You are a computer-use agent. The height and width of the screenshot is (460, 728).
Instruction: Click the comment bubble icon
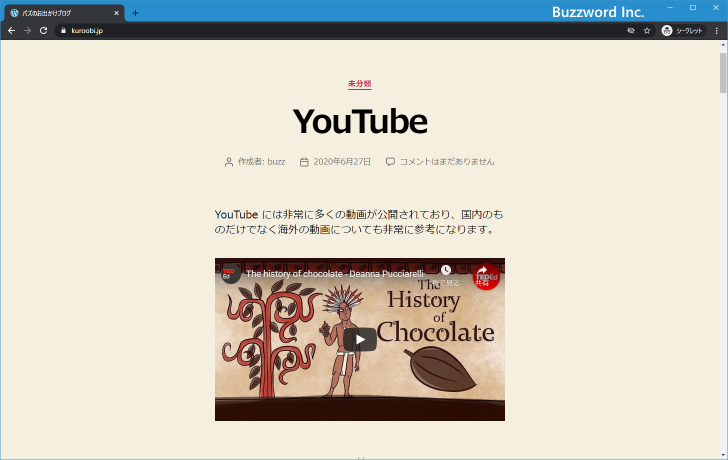(x=390, y=162)
